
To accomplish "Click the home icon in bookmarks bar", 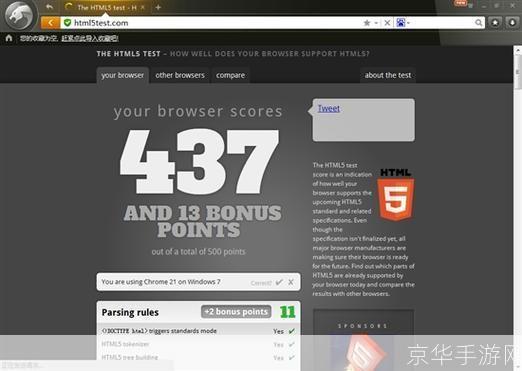I will [9, 38].
